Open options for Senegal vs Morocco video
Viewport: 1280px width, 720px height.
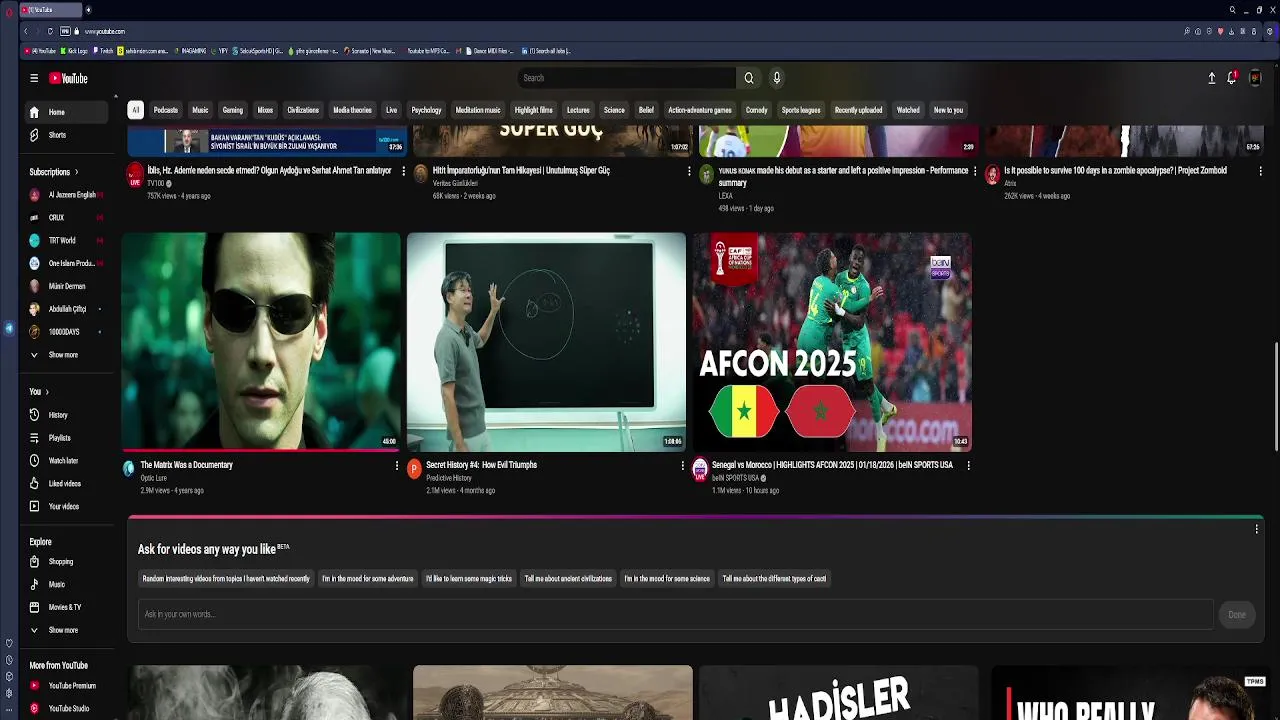(968, 465)
